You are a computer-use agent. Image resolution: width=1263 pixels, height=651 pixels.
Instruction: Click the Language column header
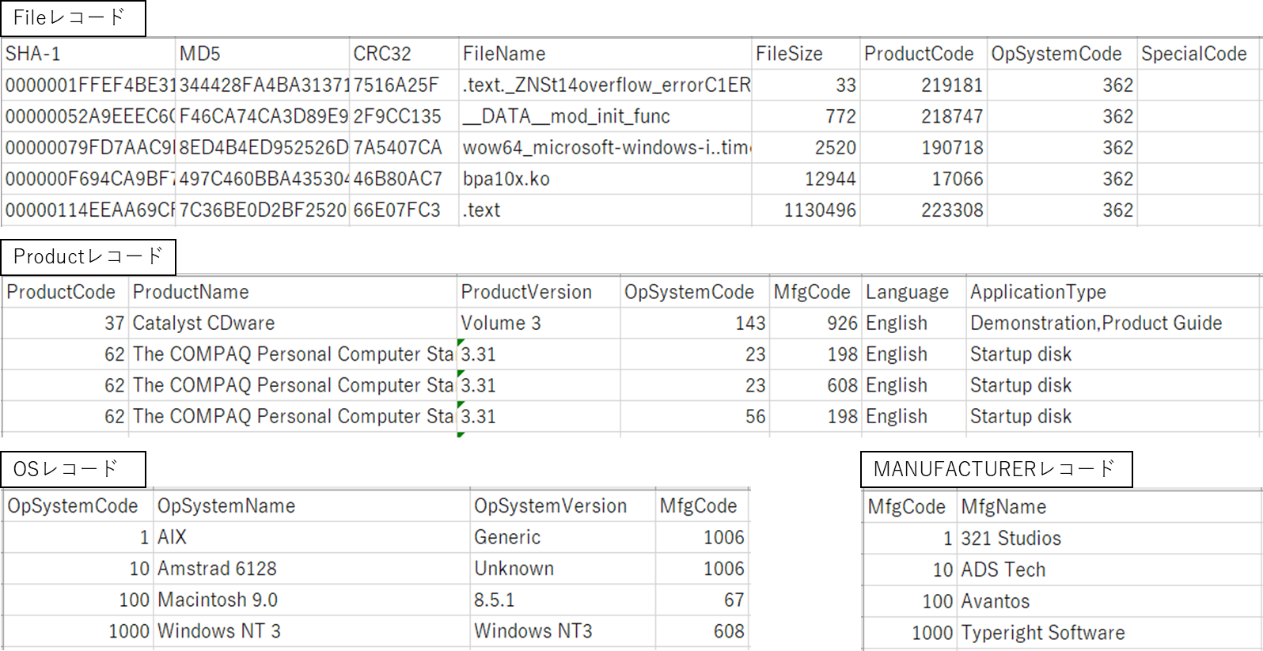coord(907,292)
